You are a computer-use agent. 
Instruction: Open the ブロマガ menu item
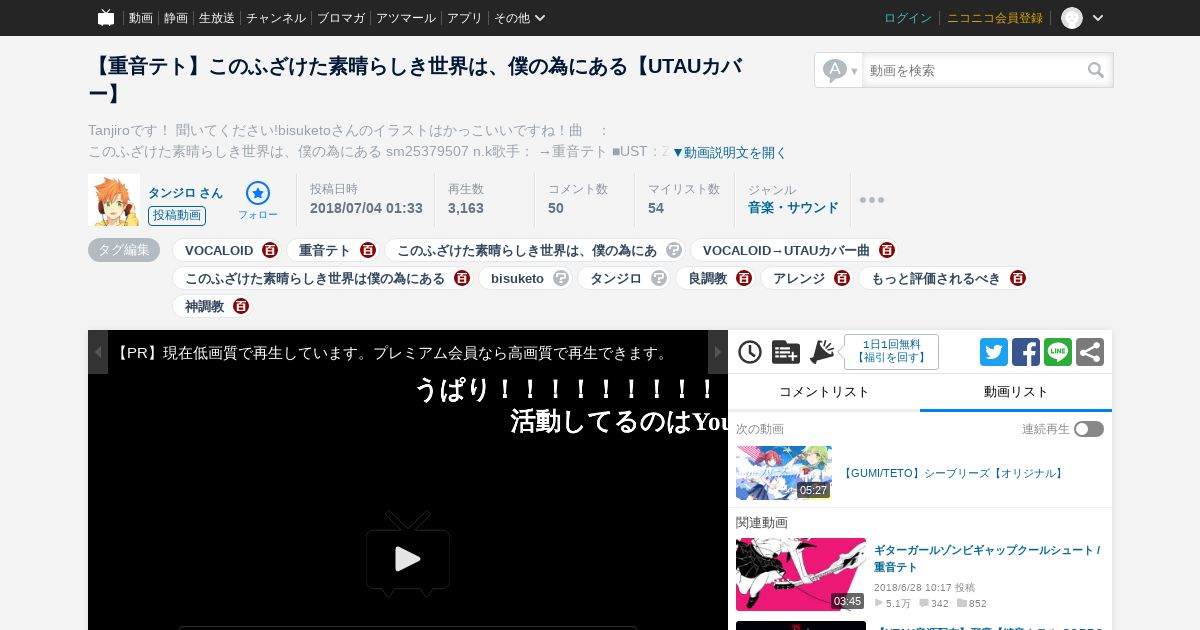click(x=341, y=18)
